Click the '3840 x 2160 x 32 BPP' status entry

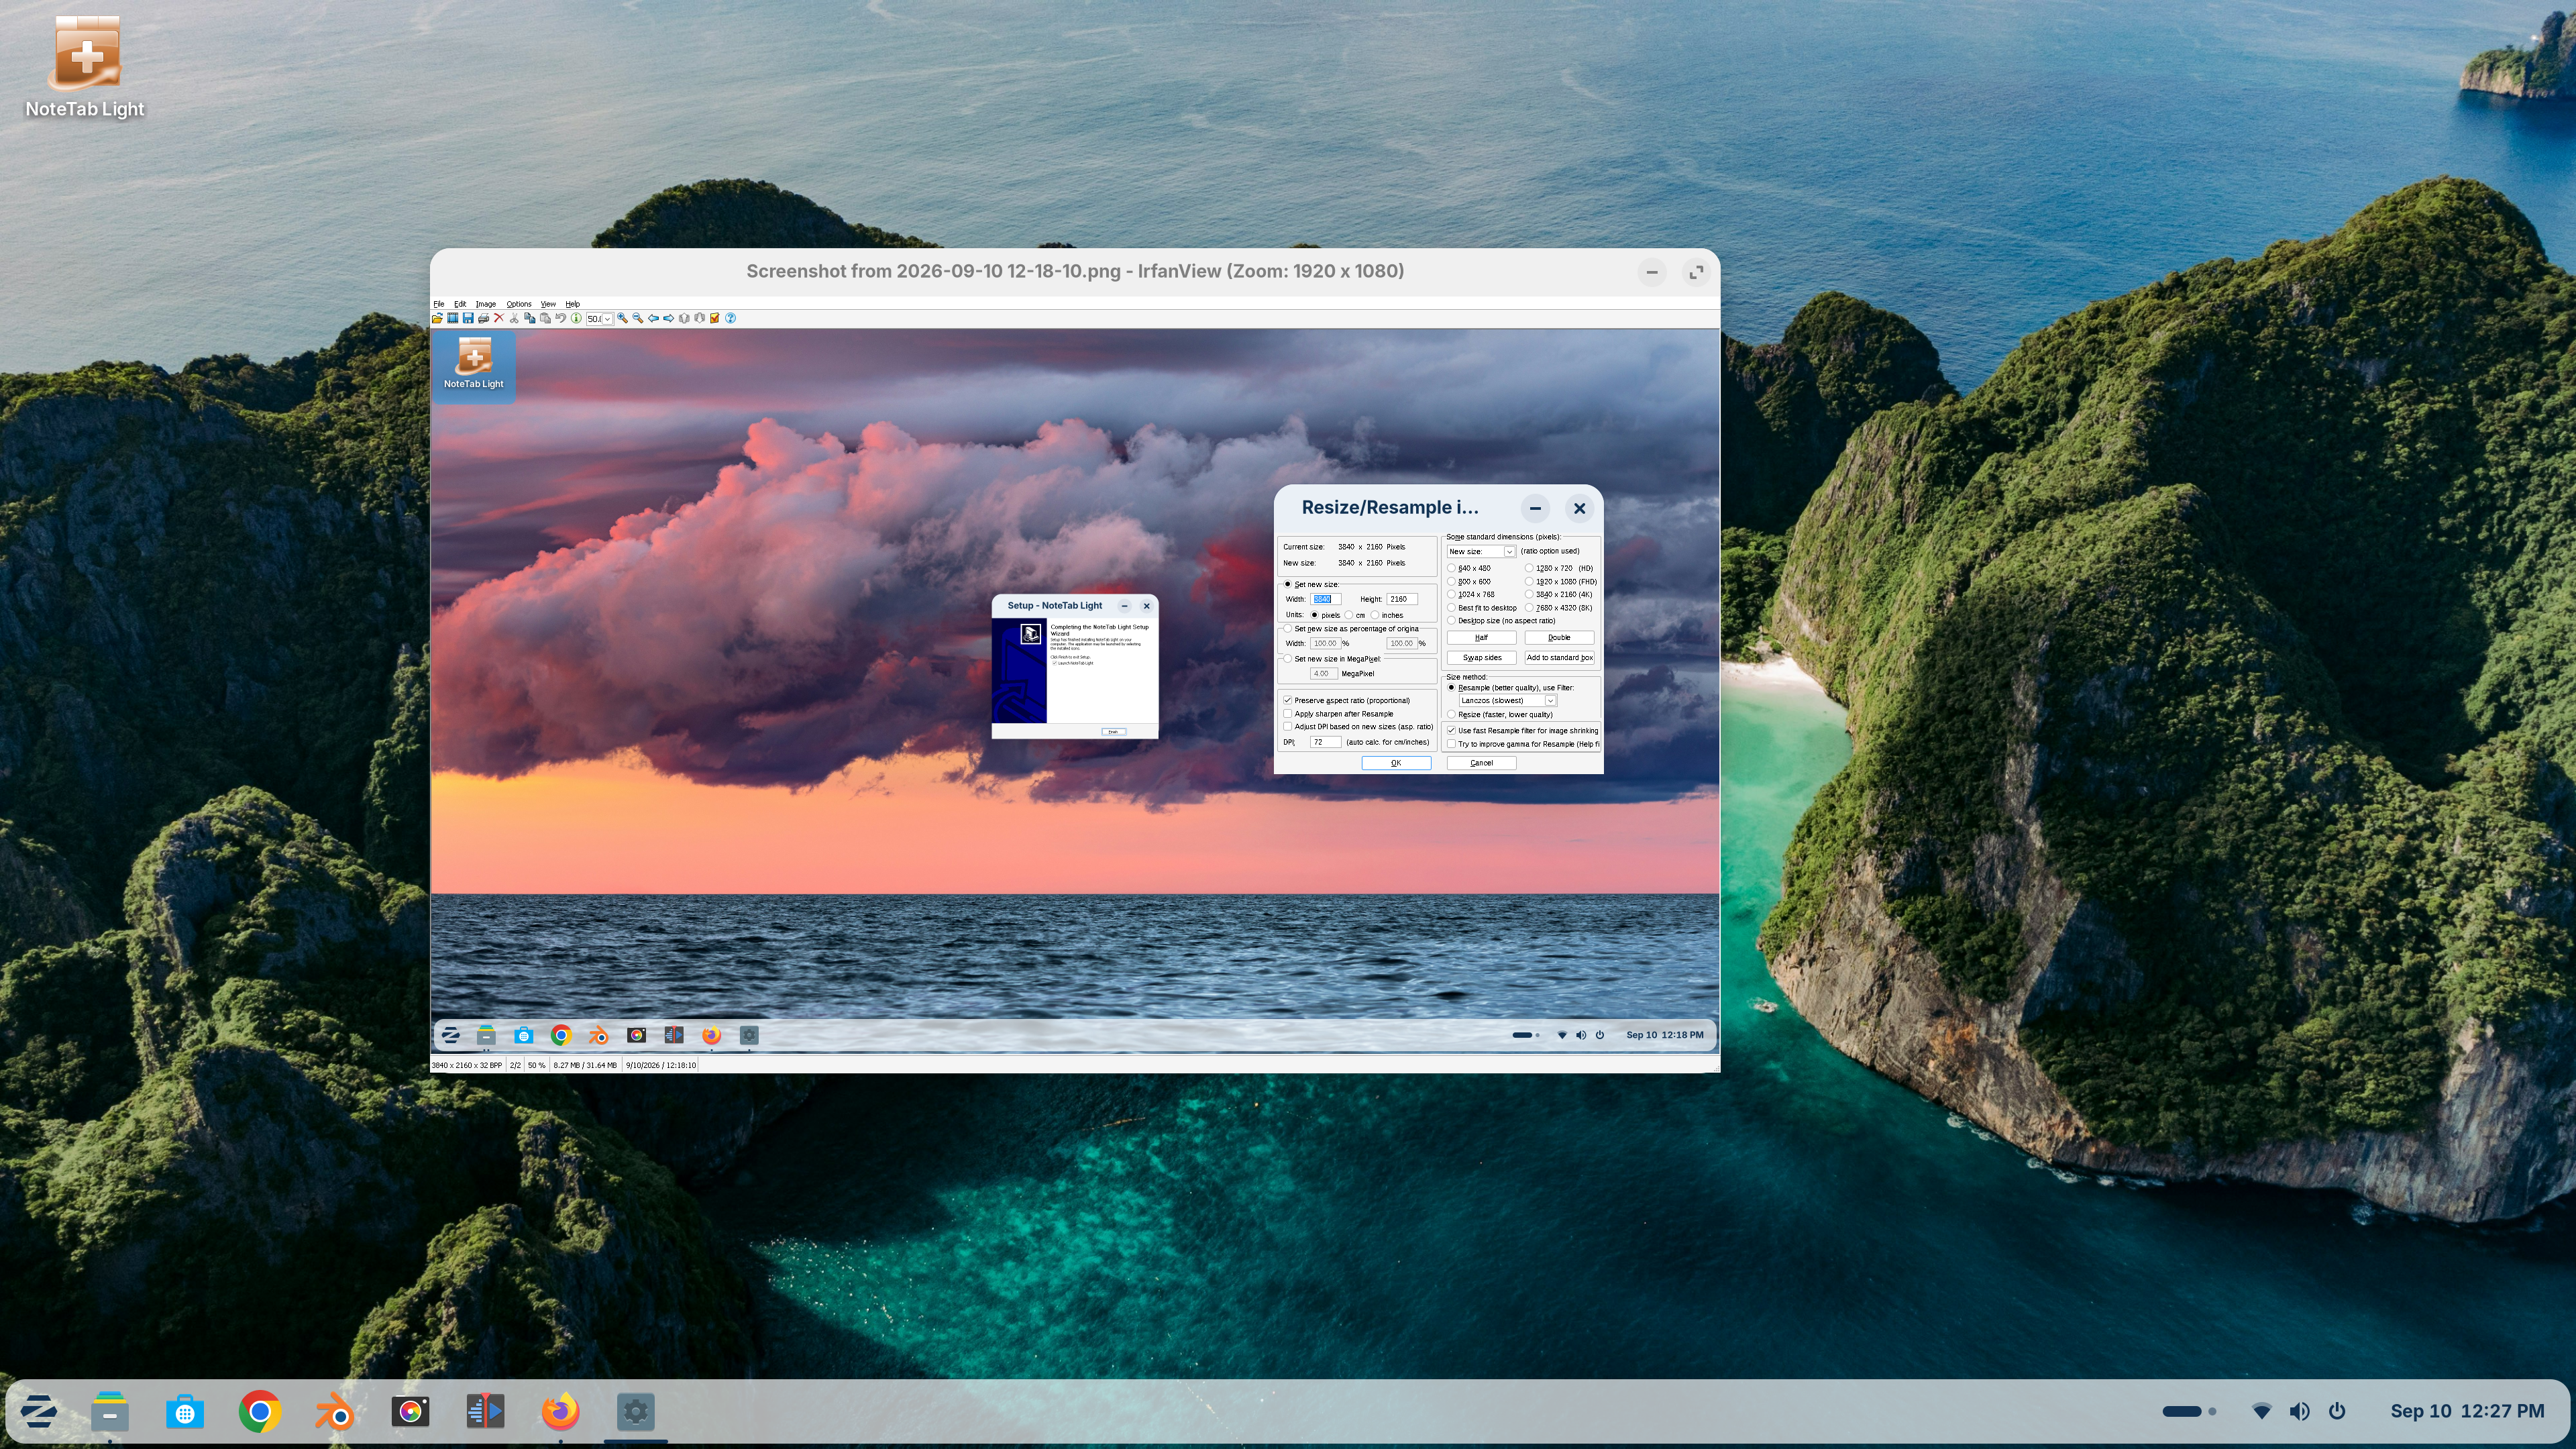[x=467, y=1065]
